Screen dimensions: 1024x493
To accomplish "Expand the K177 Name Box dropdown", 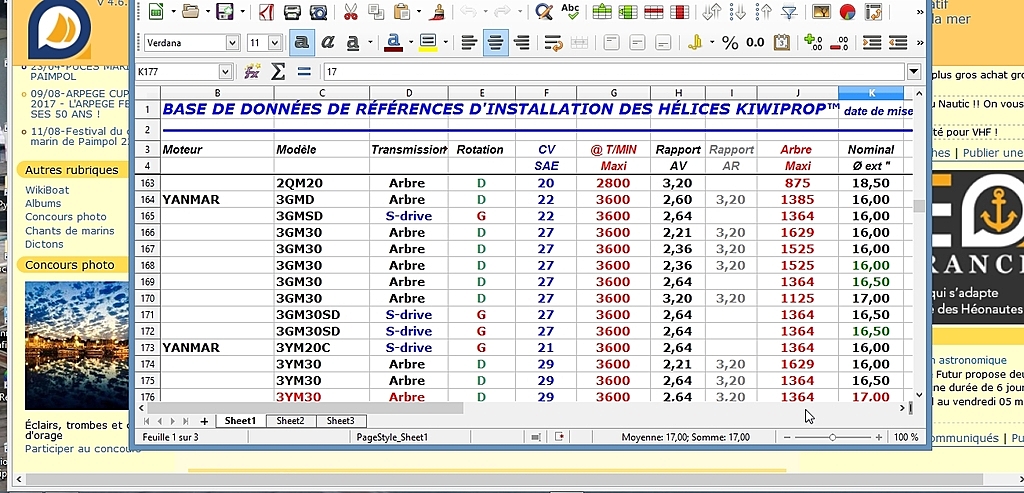I will point(225,72).
